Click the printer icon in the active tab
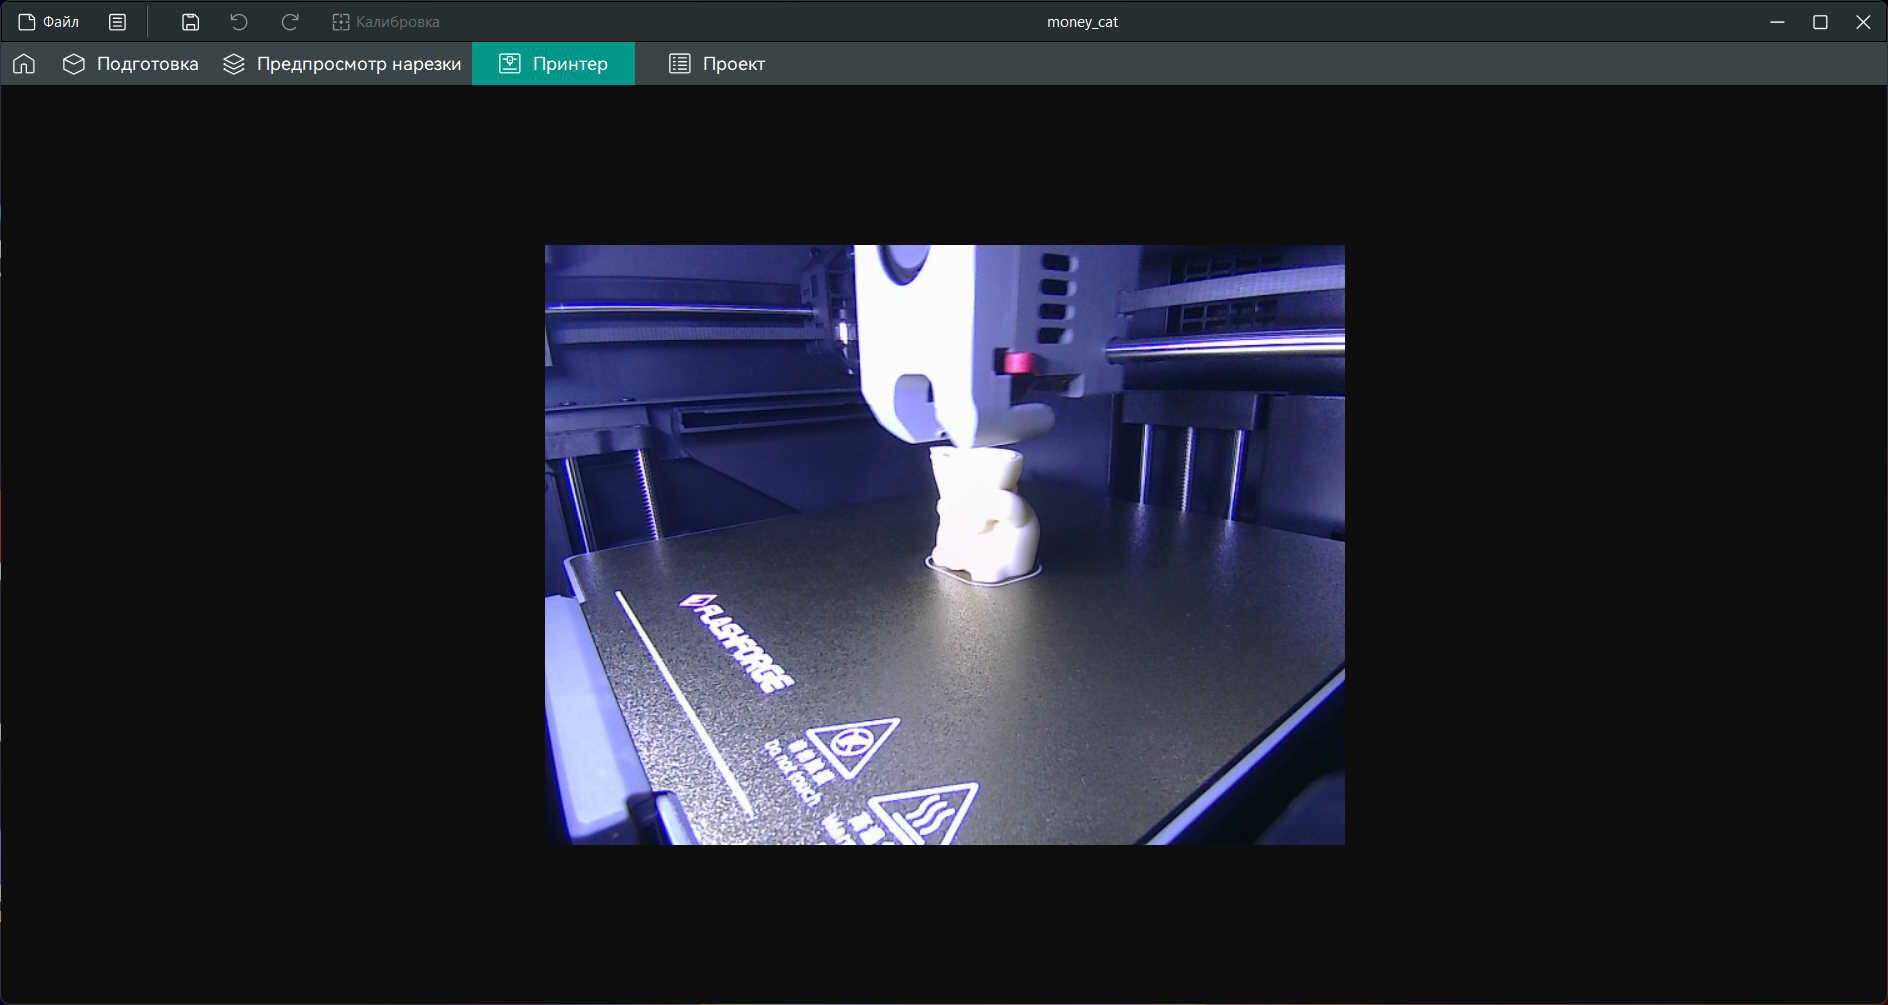The height and width of the screenshot is (1005, 1888). [x=510, y=64]
